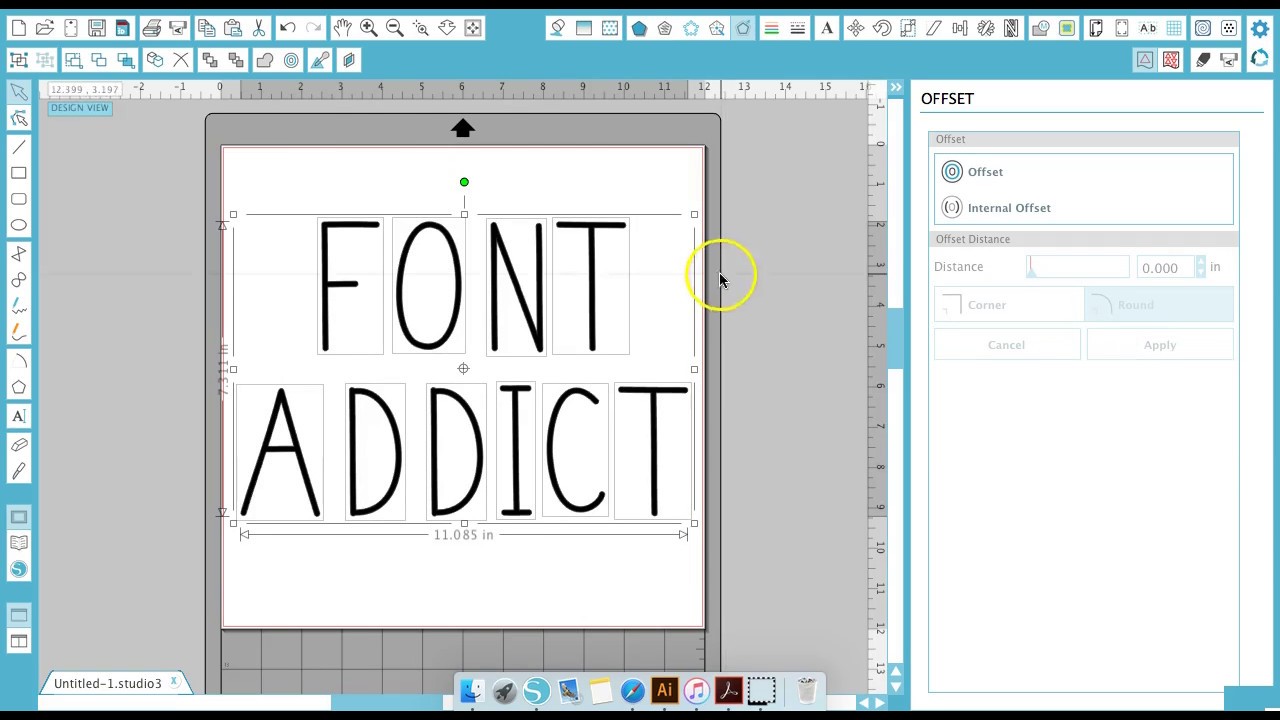
Task: Select the Rectangle drawing tool
Action: 19,173
